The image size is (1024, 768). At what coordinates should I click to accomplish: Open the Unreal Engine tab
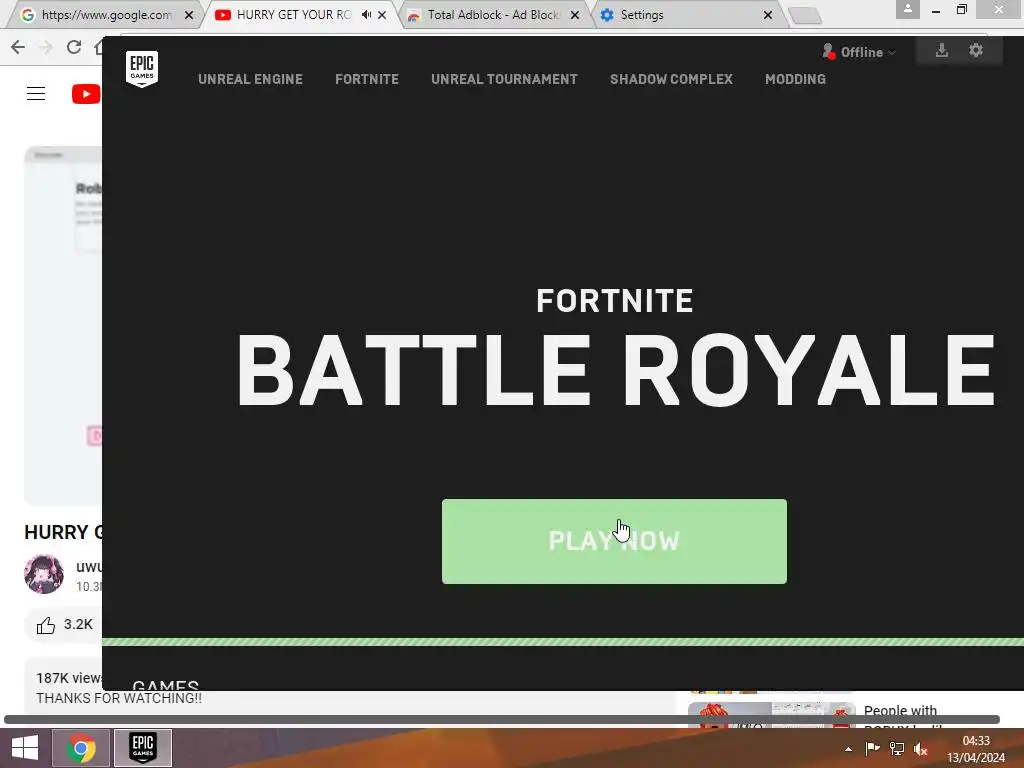[x=250, y=79]
